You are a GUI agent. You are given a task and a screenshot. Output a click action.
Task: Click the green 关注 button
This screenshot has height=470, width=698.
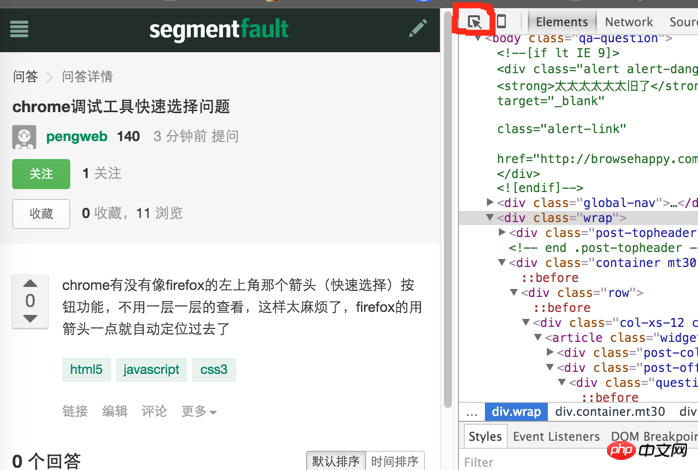pyautogui.click(x=41, y=174)
